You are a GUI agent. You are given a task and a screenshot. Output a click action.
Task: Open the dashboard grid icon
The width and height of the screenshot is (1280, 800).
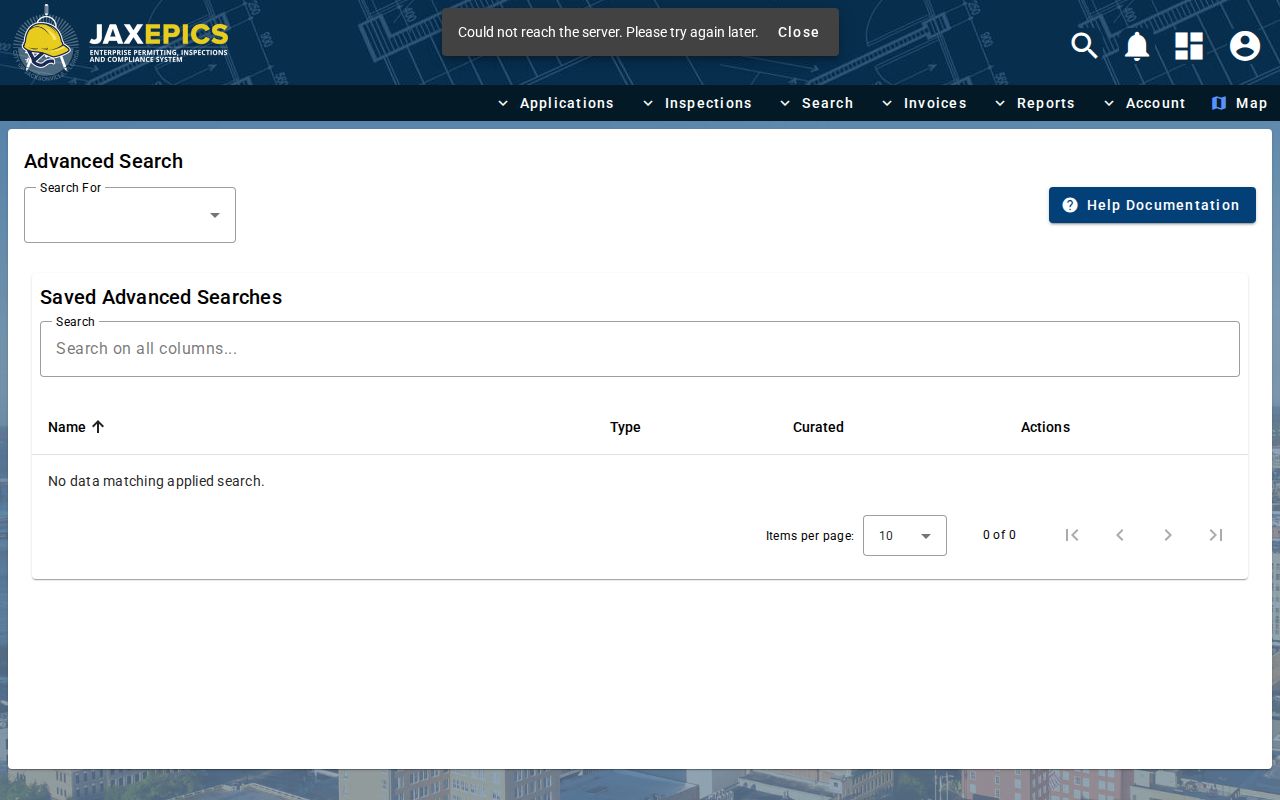(x=1189, y=46)
